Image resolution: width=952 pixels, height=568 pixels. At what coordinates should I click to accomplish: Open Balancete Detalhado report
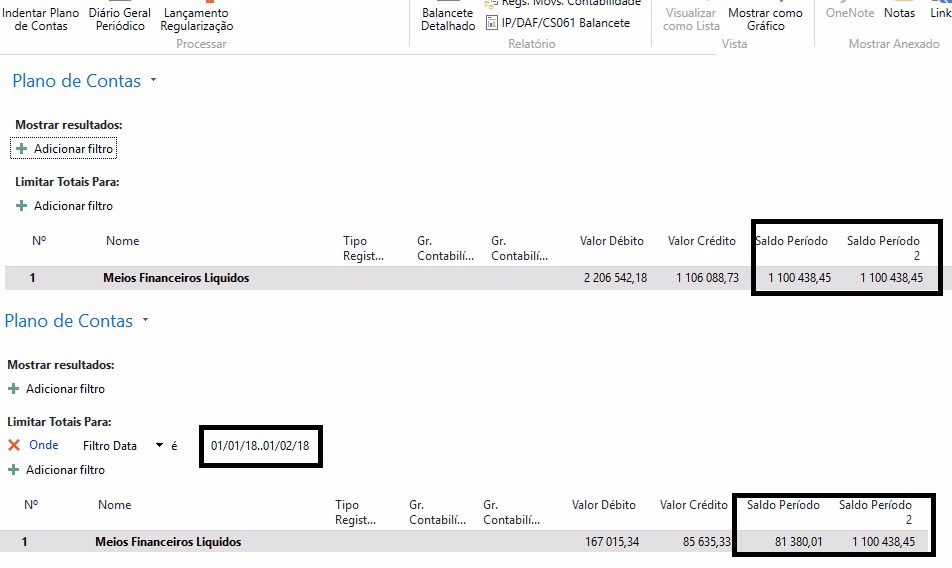[448, 19]
